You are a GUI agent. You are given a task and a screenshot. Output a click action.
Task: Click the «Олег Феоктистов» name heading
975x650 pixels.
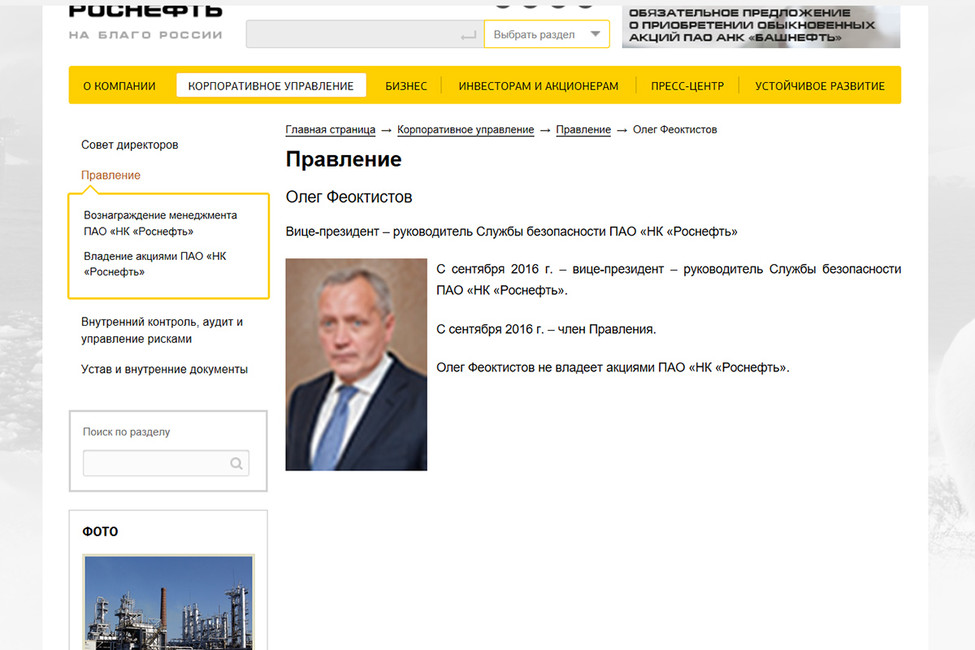tap(349, 197)
